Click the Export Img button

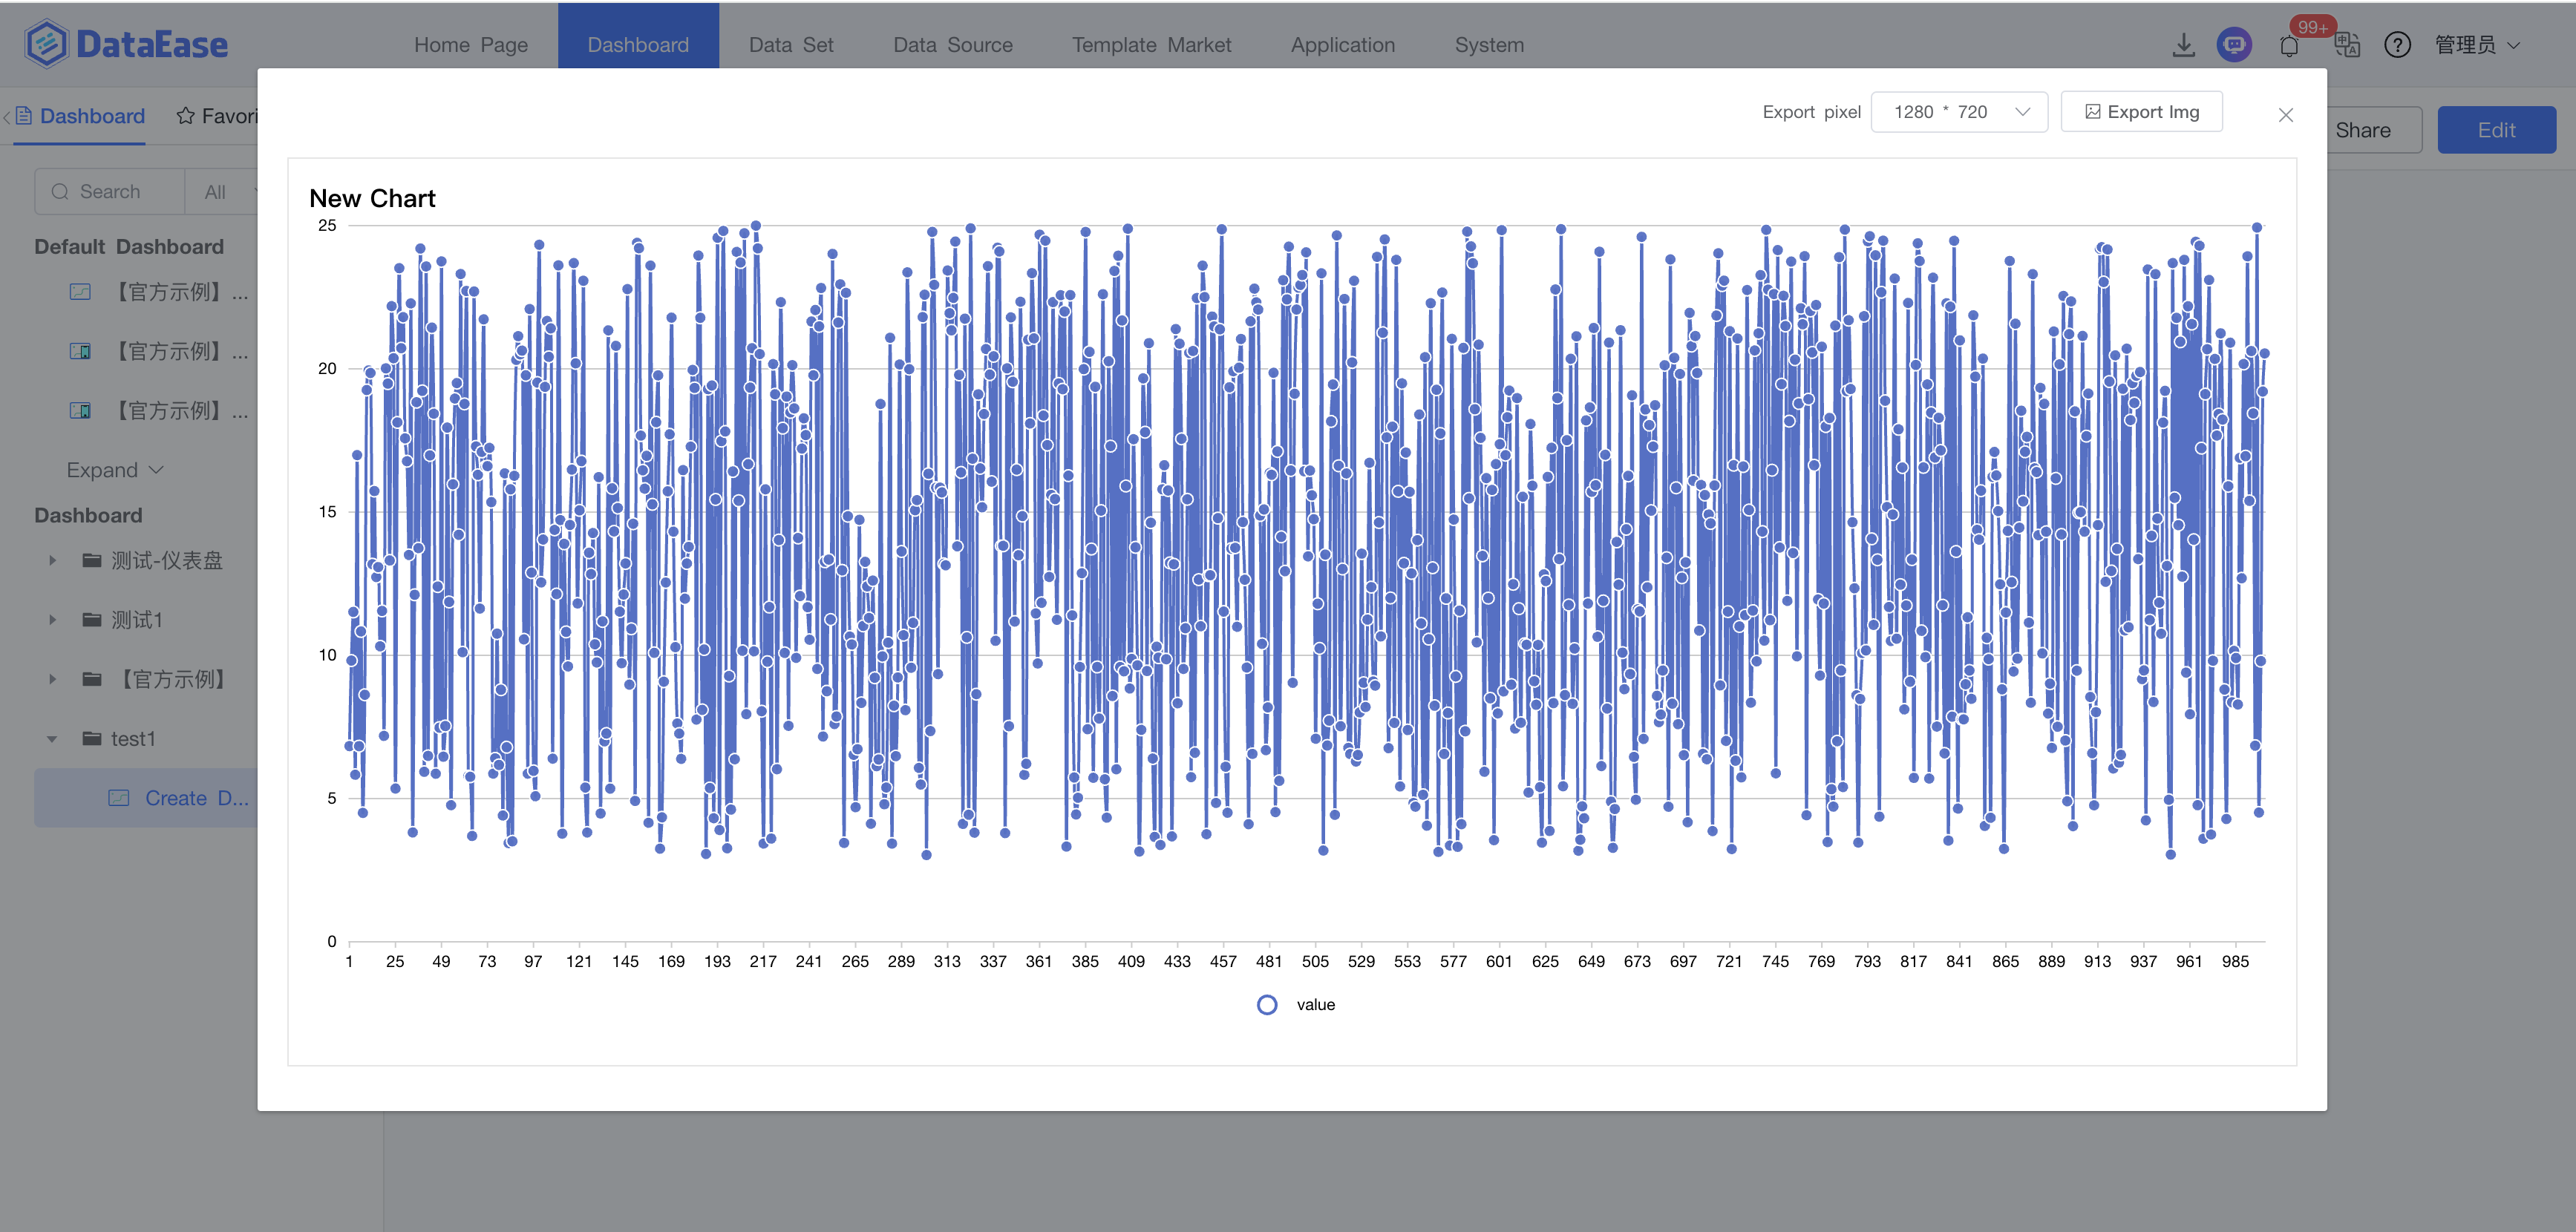point(2141,112)
